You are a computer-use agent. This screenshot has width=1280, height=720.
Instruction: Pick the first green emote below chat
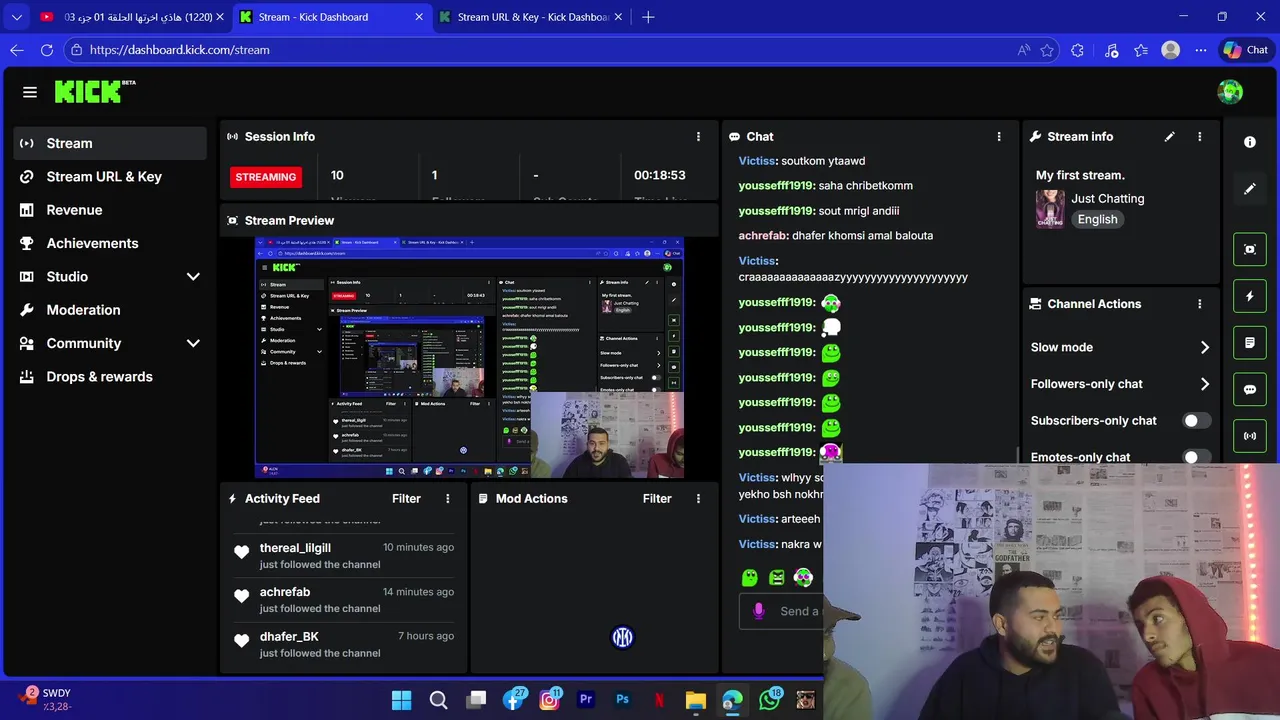(750, 577)
